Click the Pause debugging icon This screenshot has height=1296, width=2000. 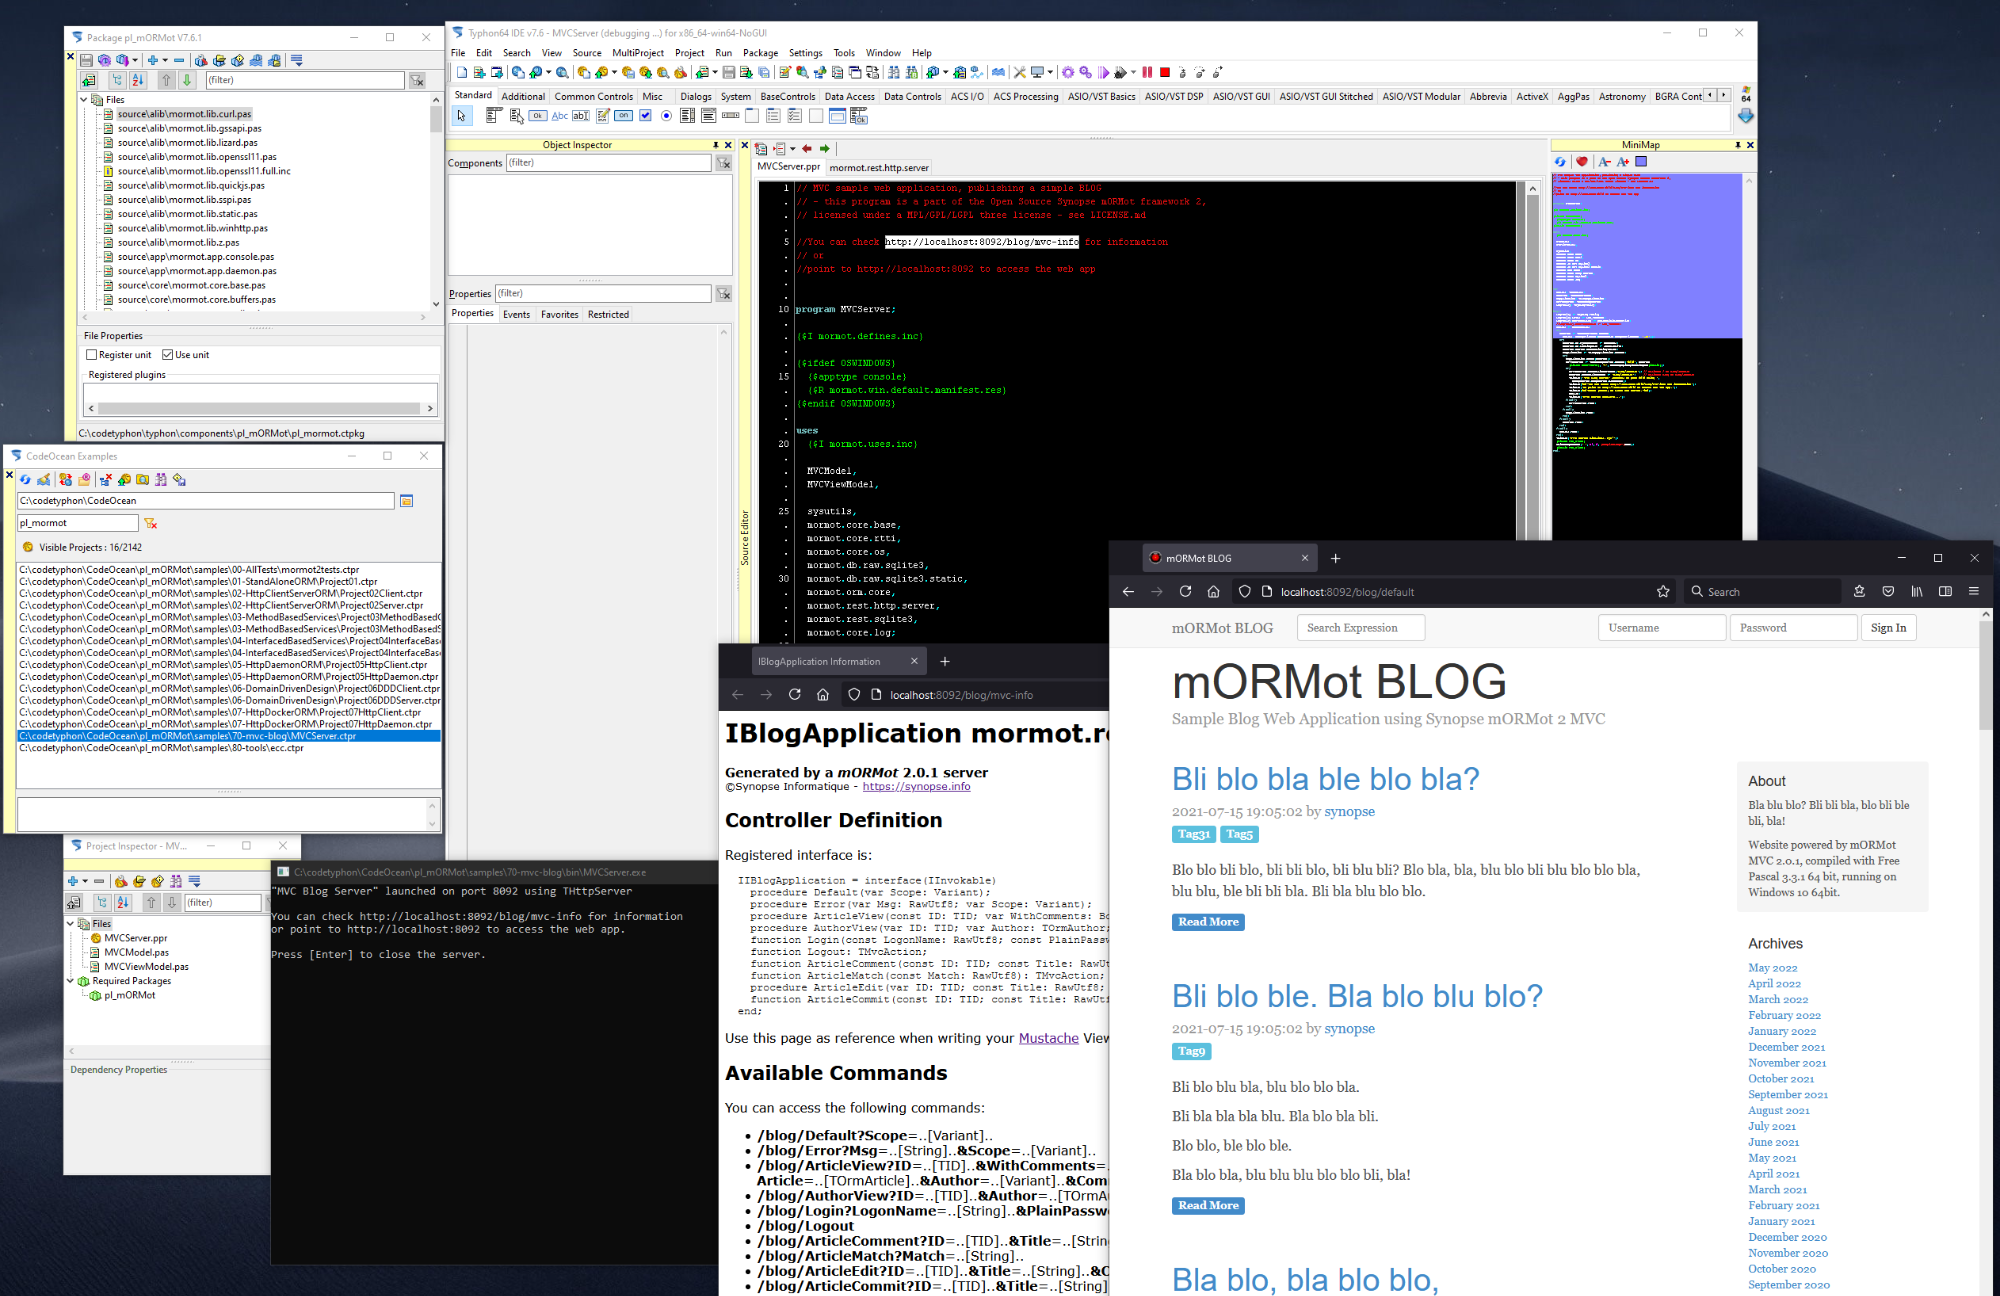[1147, 72]
